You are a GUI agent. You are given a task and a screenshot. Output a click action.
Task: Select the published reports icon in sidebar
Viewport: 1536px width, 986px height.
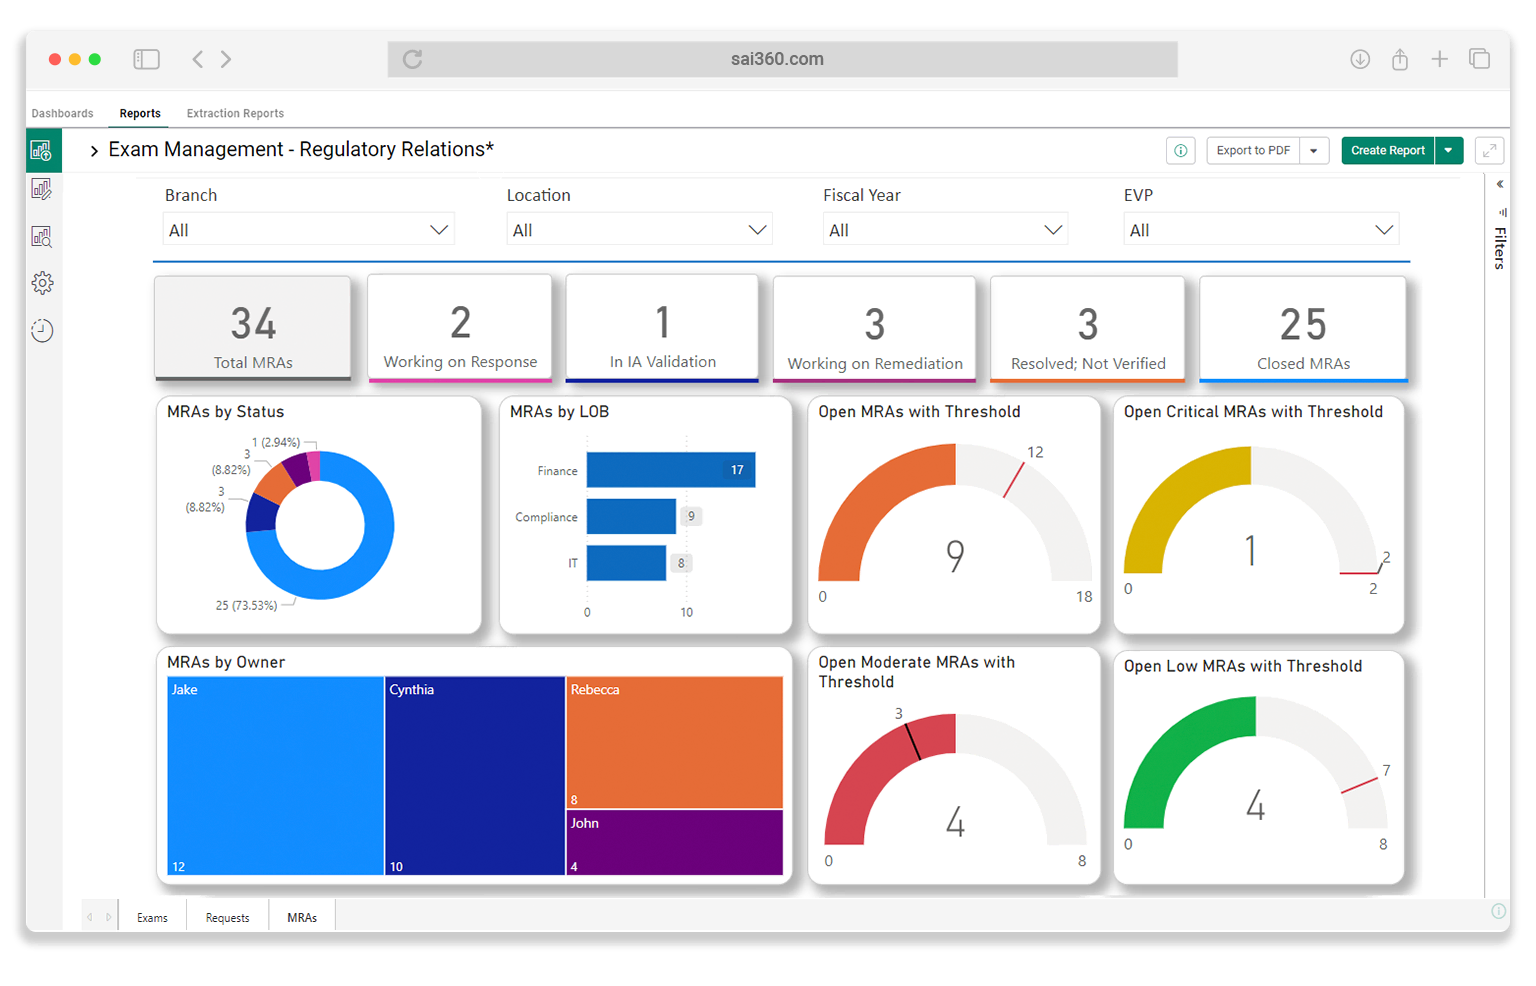coord(42,151)
